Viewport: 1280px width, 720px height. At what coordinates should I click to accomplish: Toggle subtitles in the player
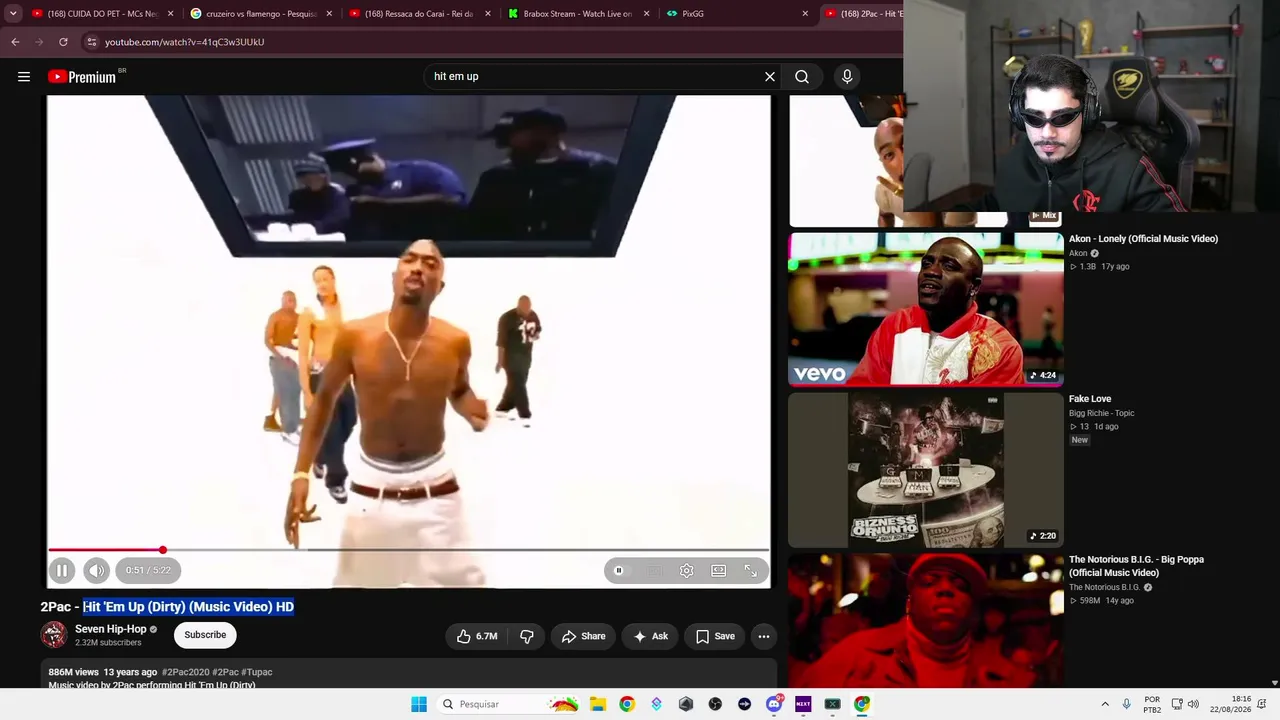(655, 570)
